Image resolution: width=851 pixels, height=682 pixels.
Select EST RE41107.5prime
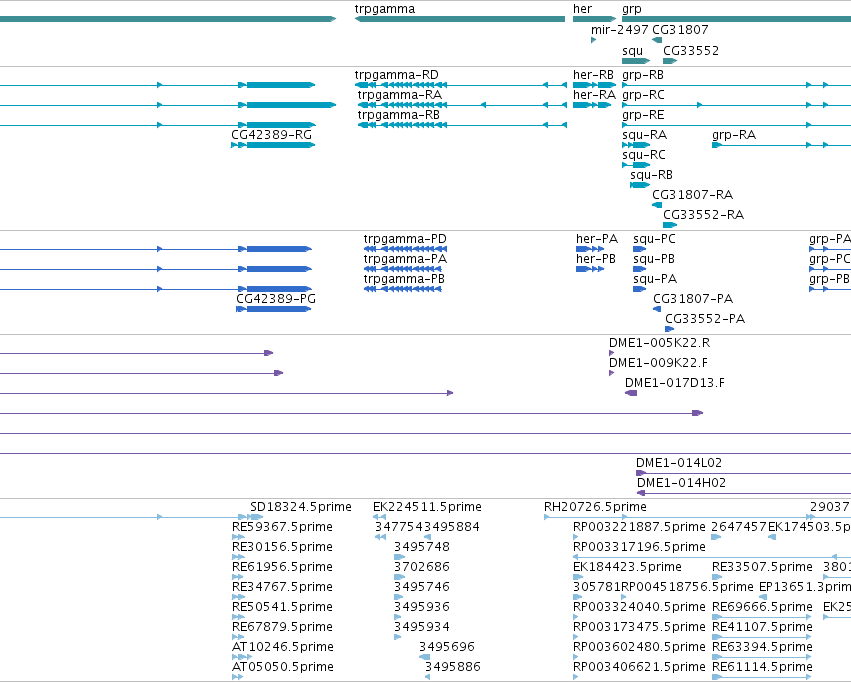(762, 628)
